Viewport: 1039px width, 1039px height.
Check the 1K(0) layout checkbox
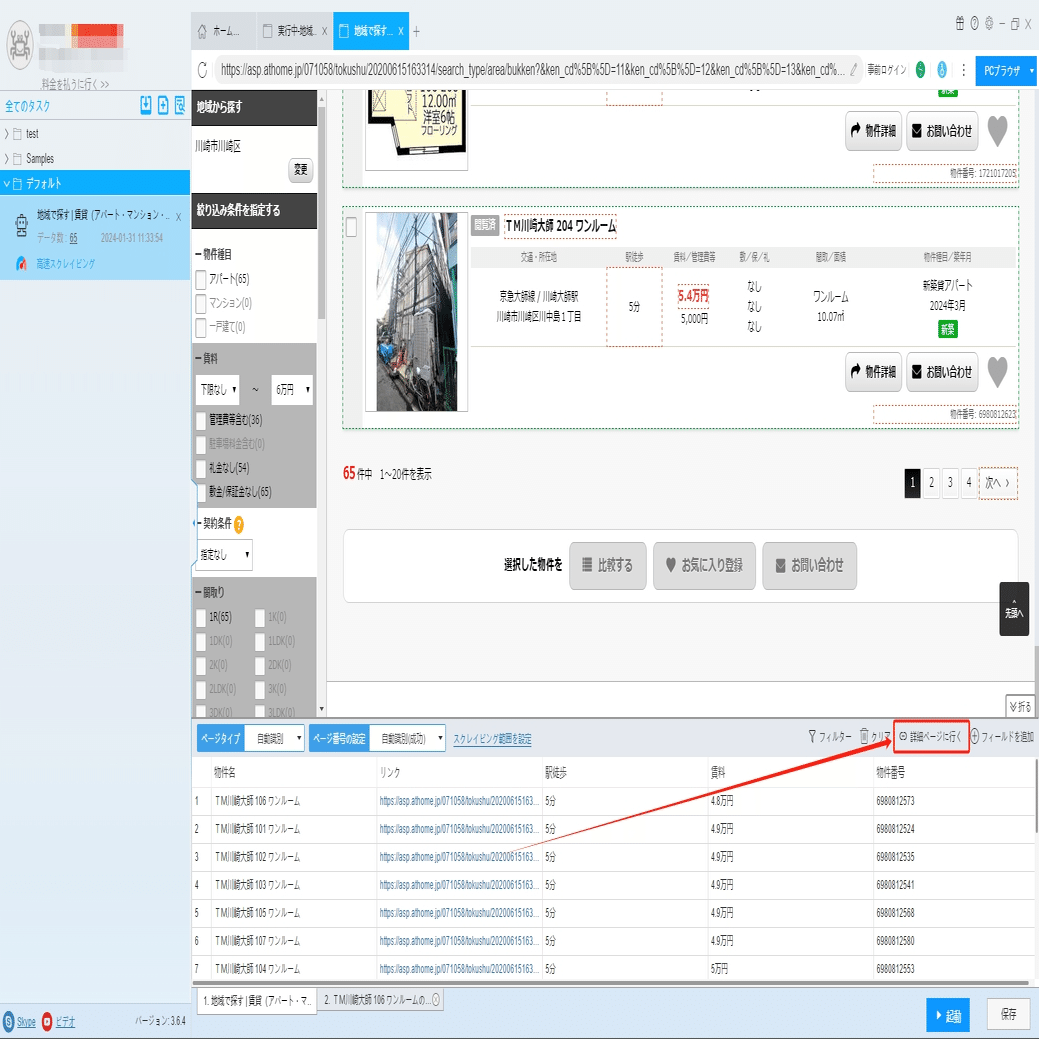tap(260, 618)
